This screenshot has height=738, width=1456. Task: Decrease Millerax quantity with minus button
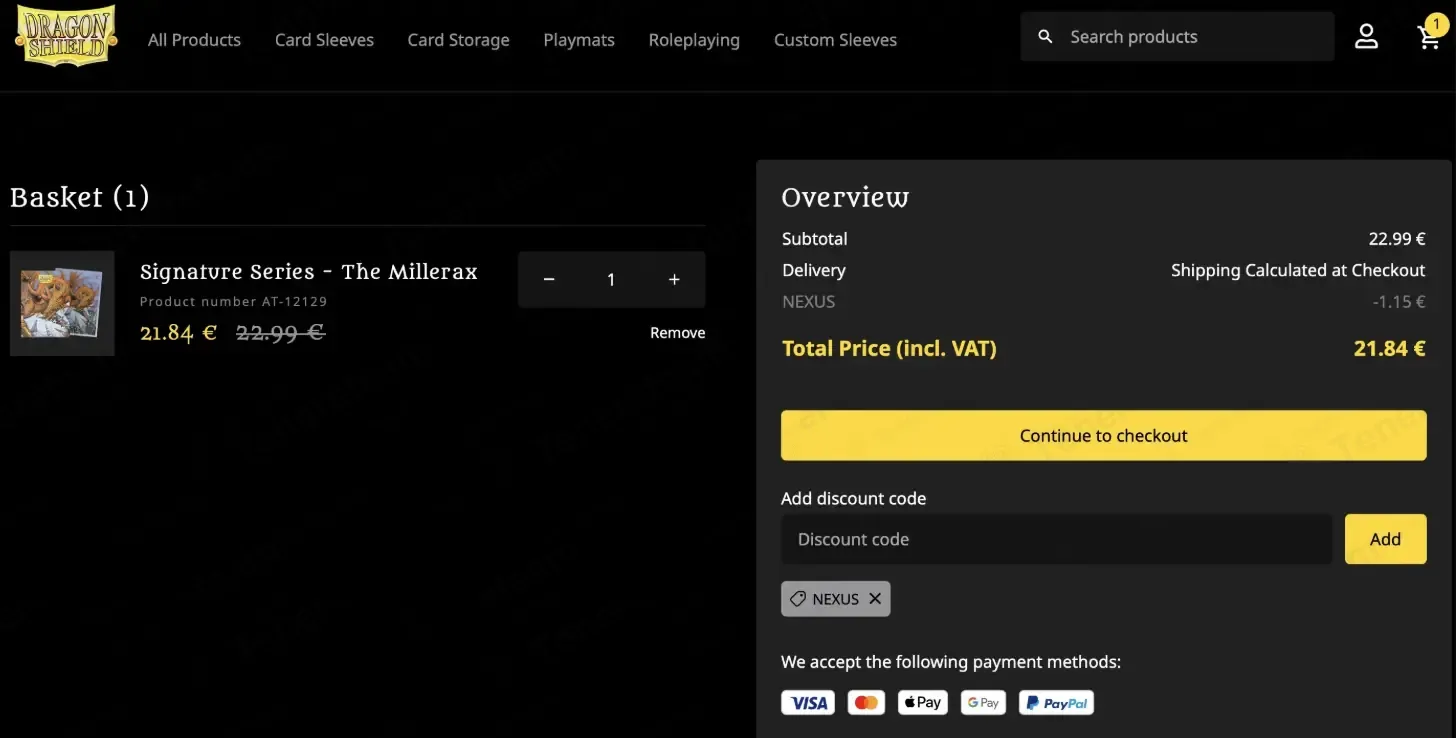coord(549,280)
